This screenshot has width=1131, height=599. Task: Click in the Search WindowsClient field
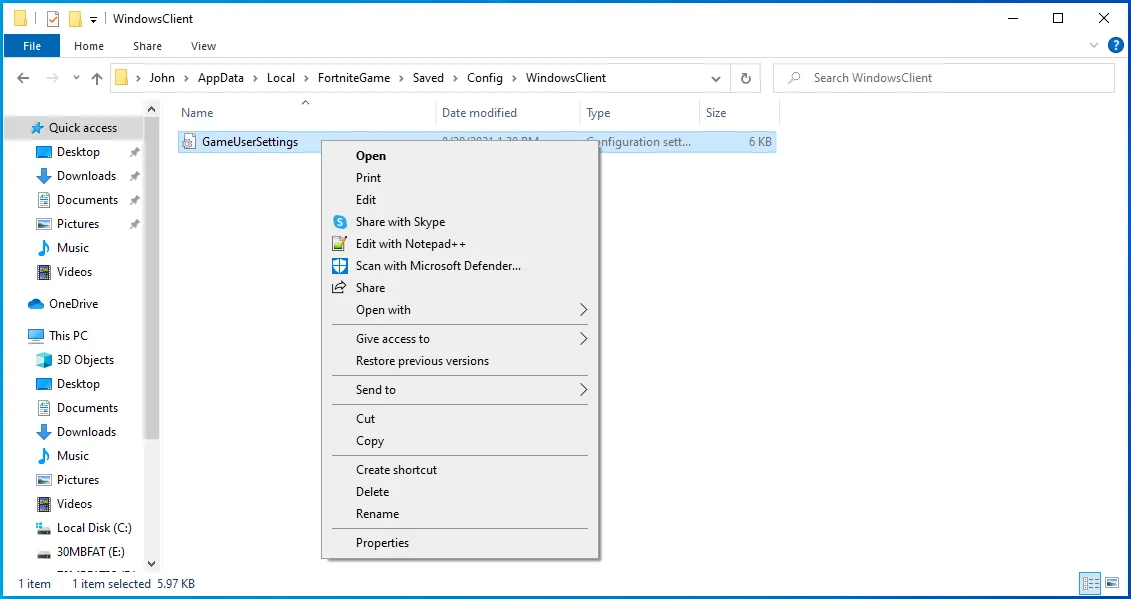(x=943, y=78)
